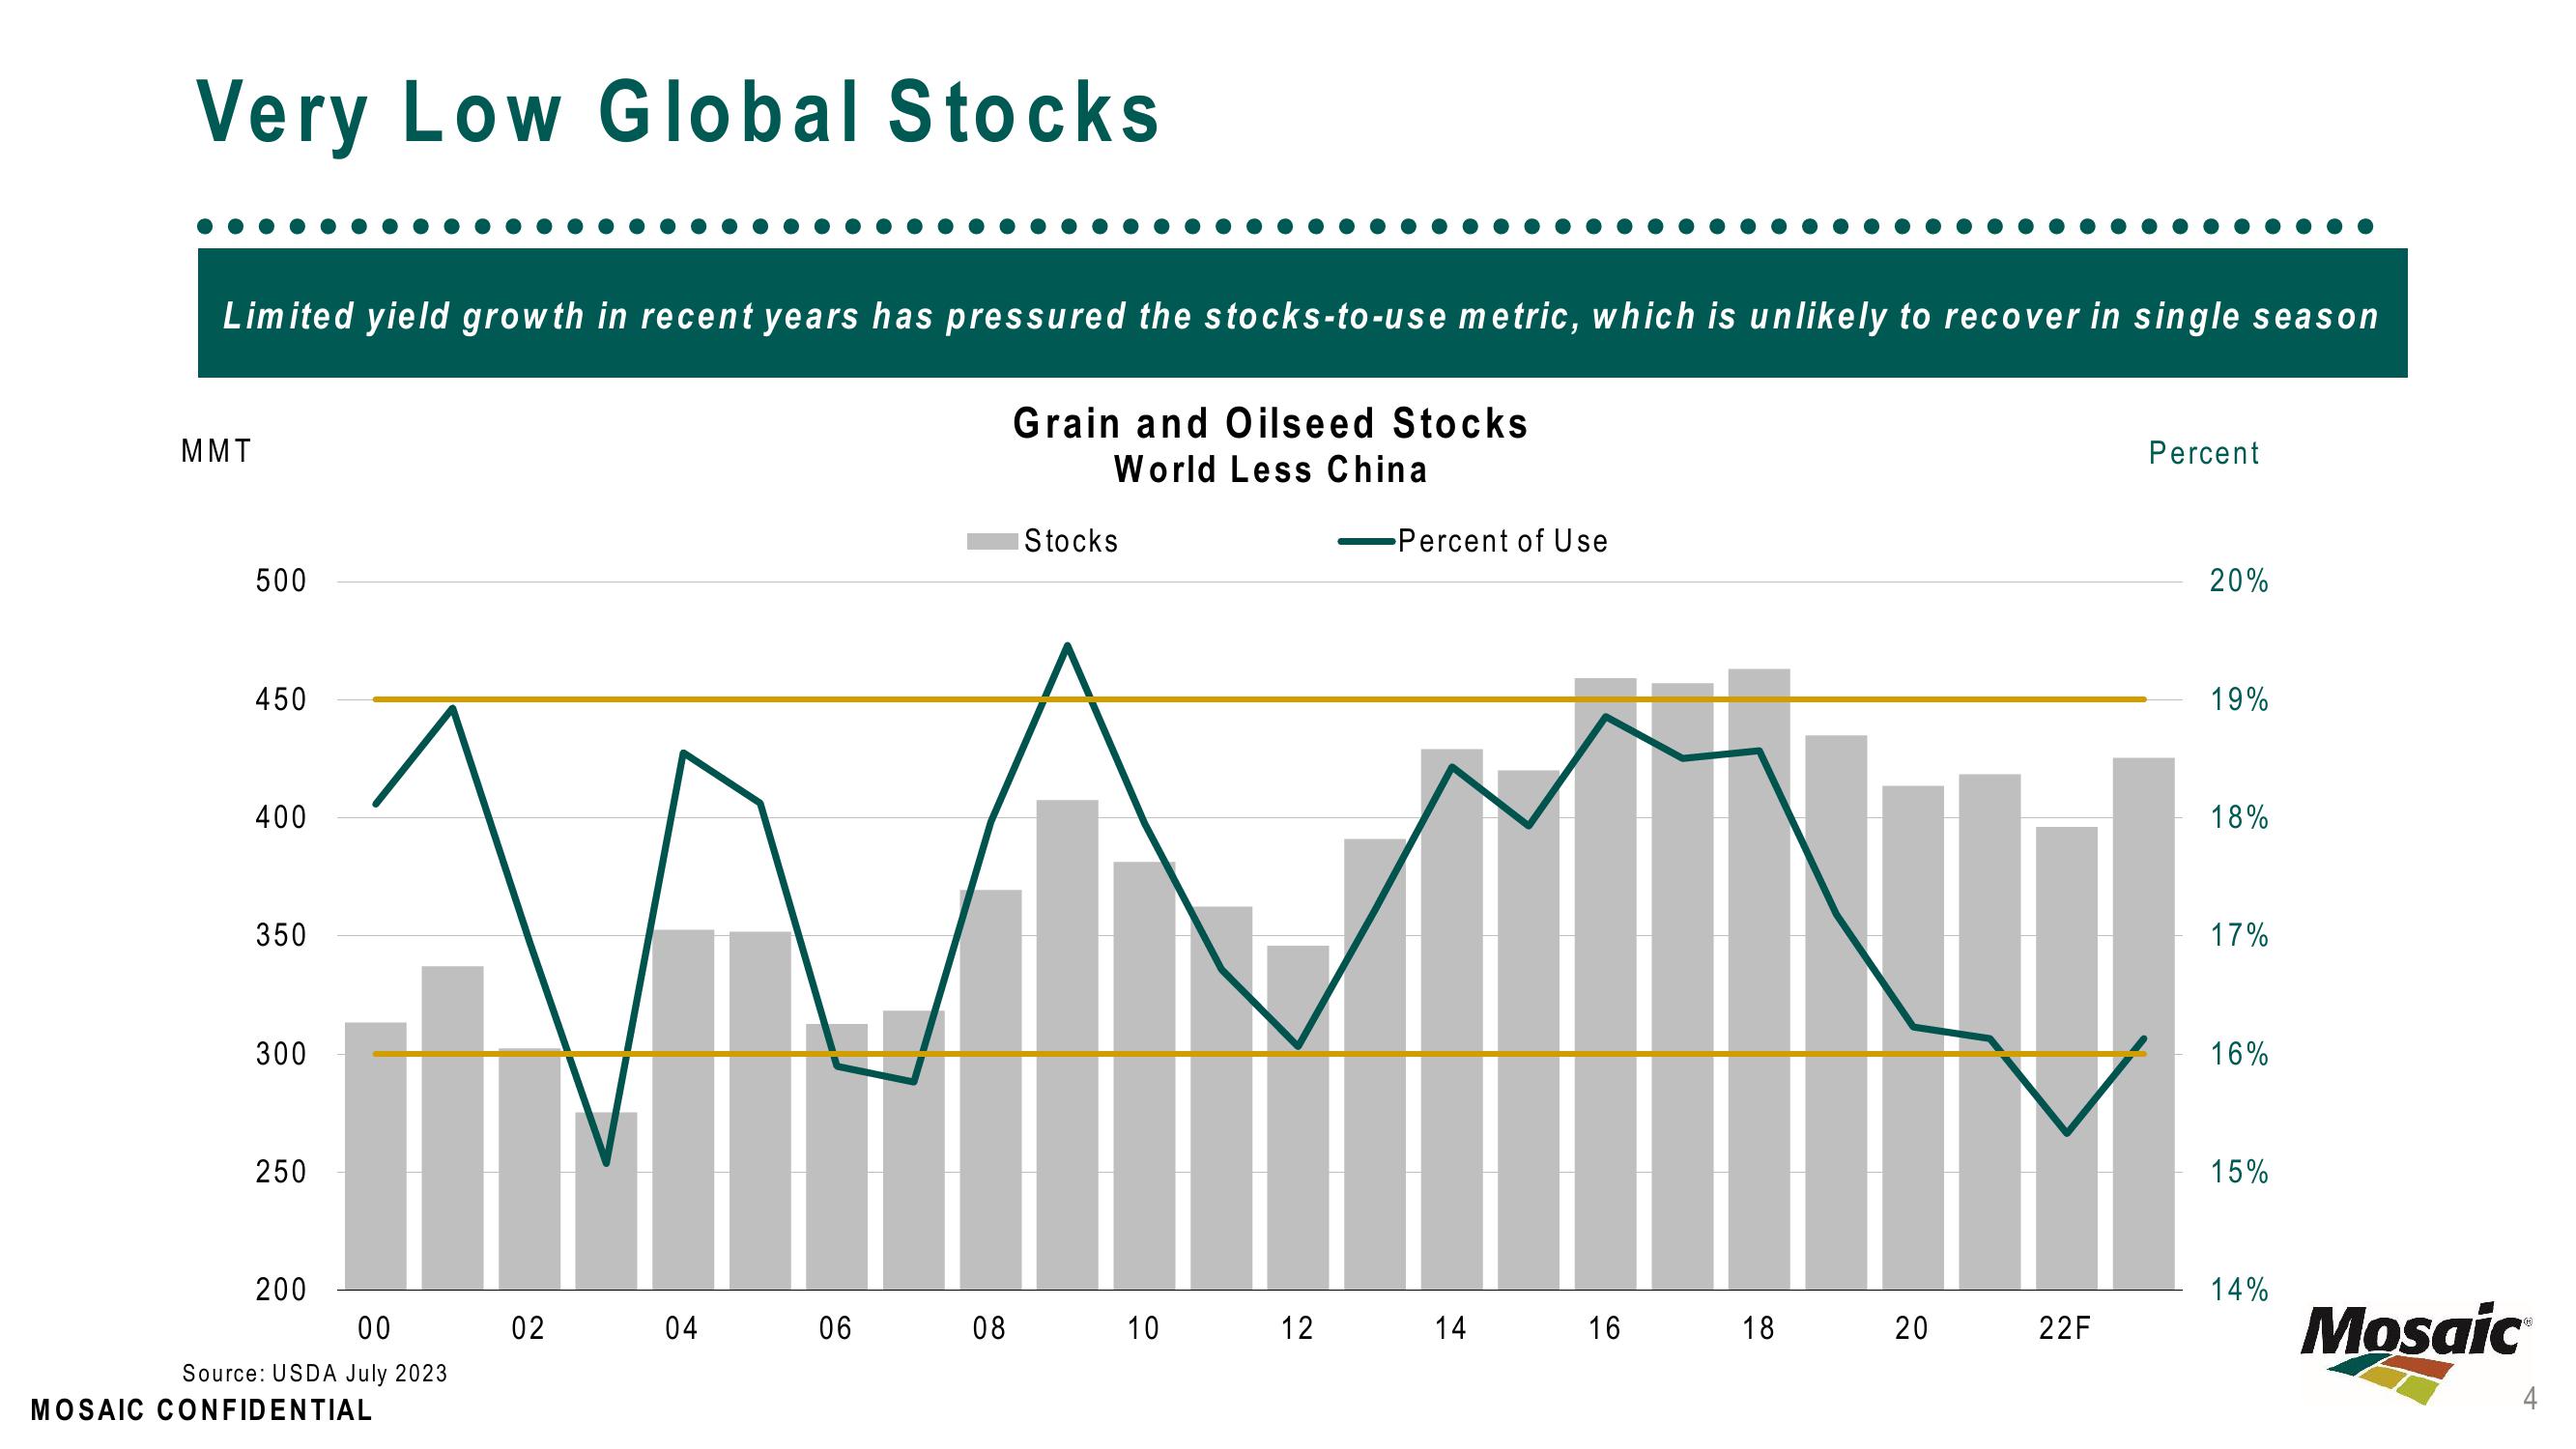
Task: Click the '20%' right axis value
Action: point(2239,581)
